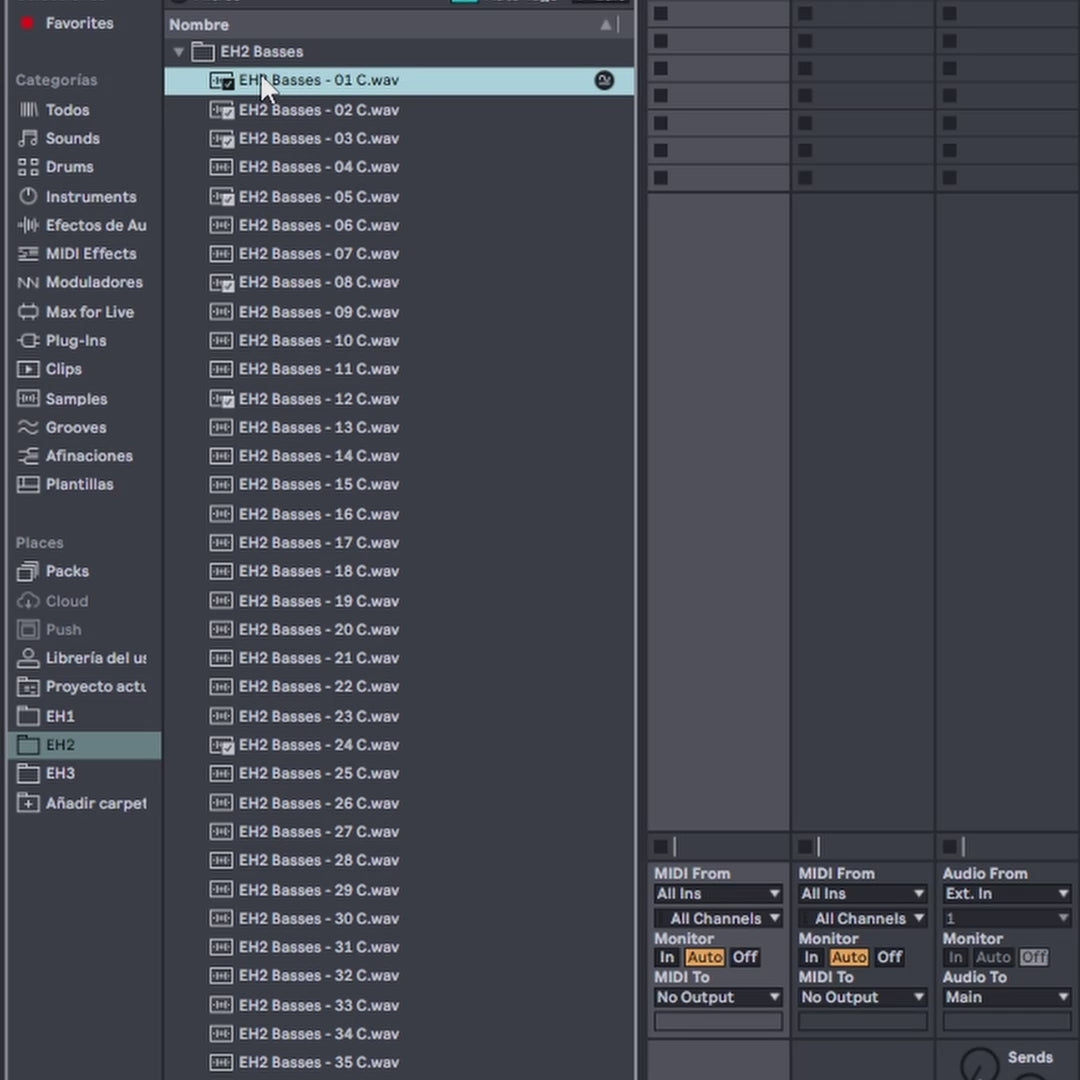Click second track clip stop button
The width and height of the screenshot is (1080, 1080).
(x=804, y=847)
